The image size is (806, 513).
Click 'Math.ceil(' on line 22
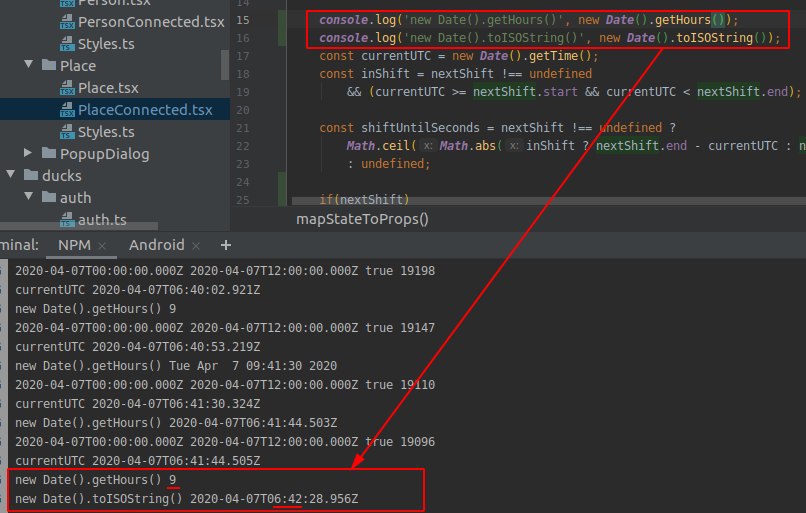pos(381,146)
